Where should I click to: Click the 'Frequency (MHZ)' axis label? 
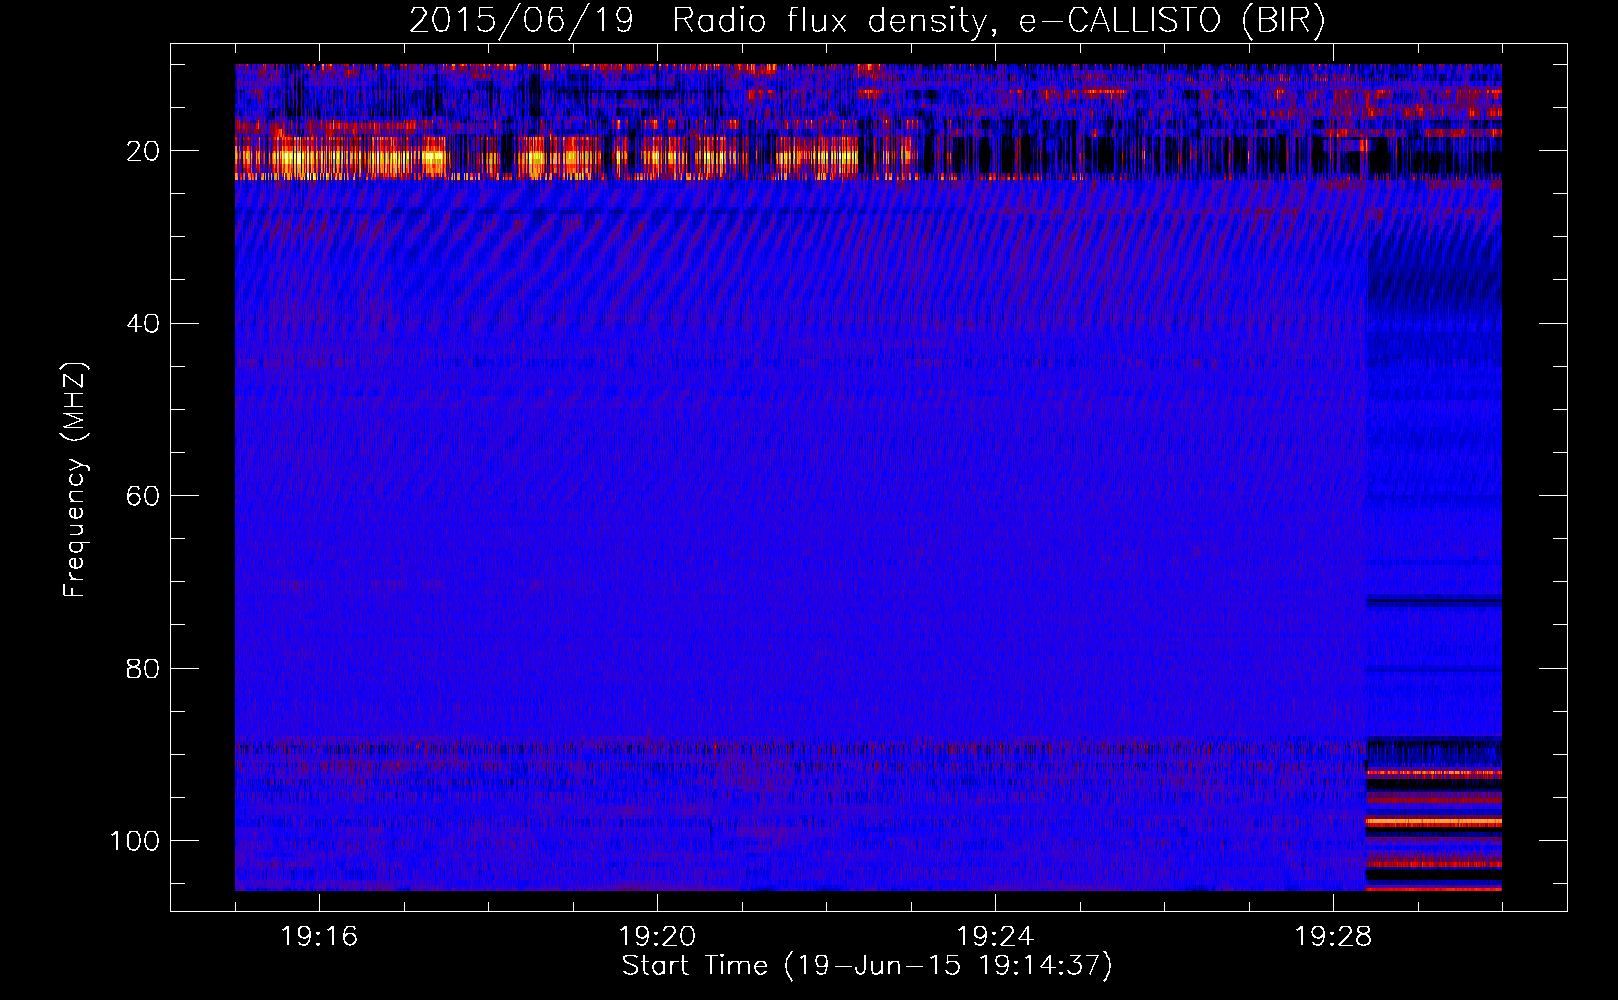click(75, 480)
